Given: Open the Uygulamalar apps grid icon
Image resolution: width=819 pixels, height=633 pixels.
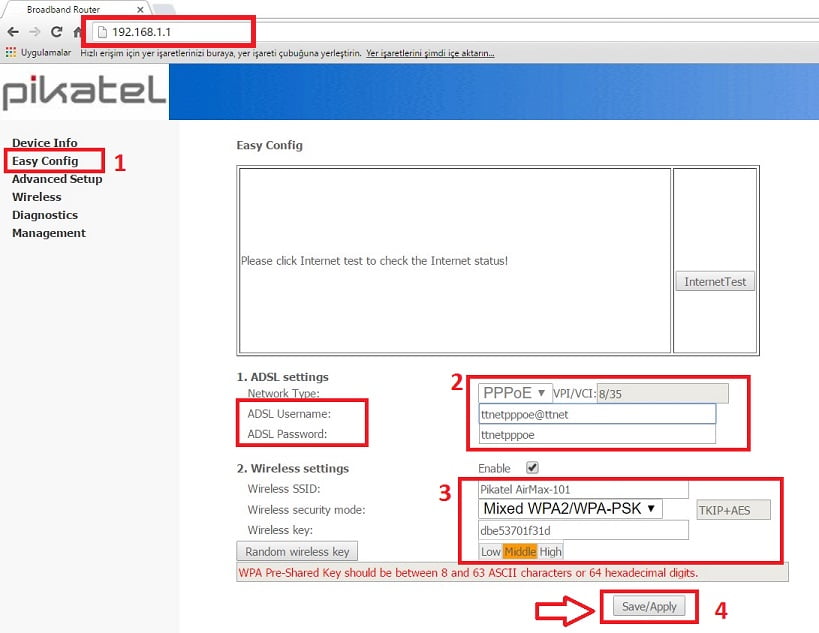Looking at the screenshot, I should [11, 52].
